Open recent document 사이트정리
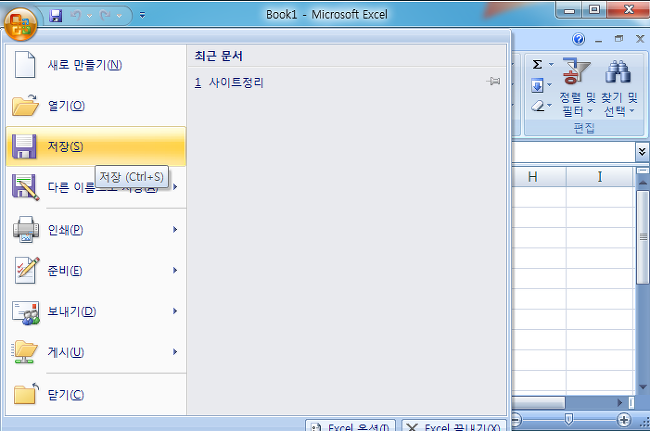The height and width of the screenshot is (431, 650). click(229, 82)
